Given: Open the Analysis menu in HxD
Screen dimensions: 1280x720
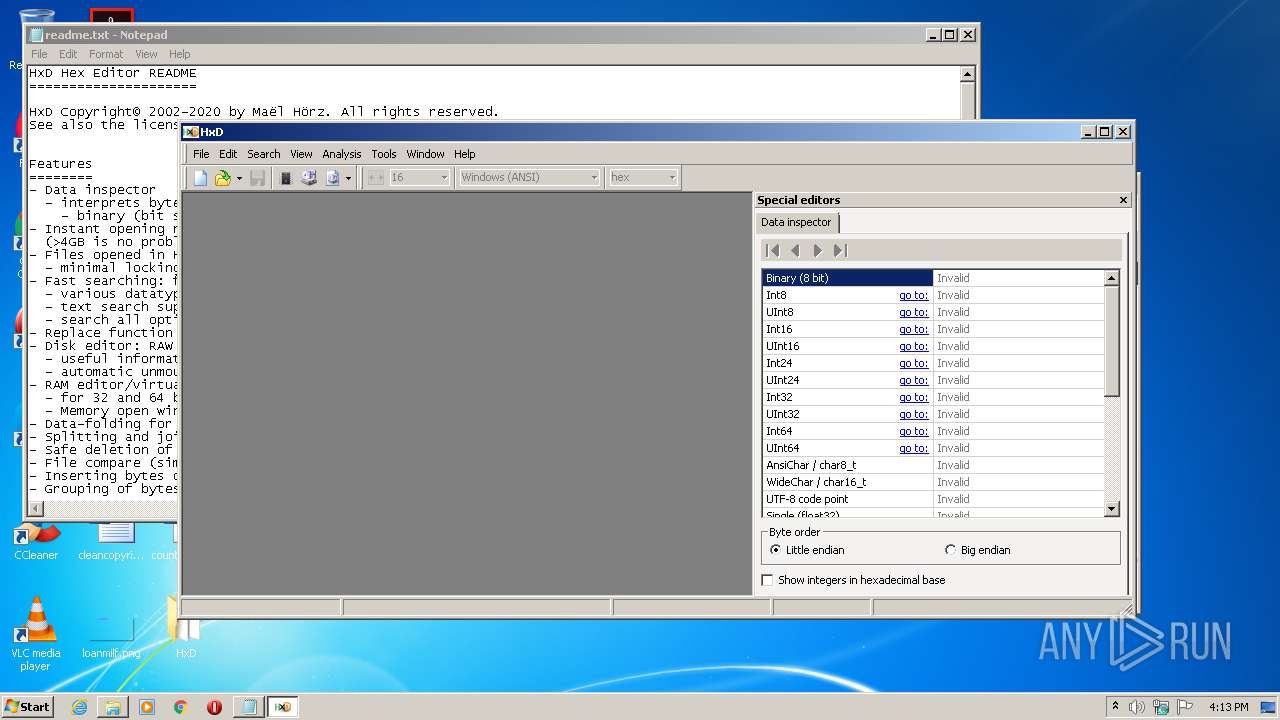Looking at the screenshot, I should pos(341,154).
